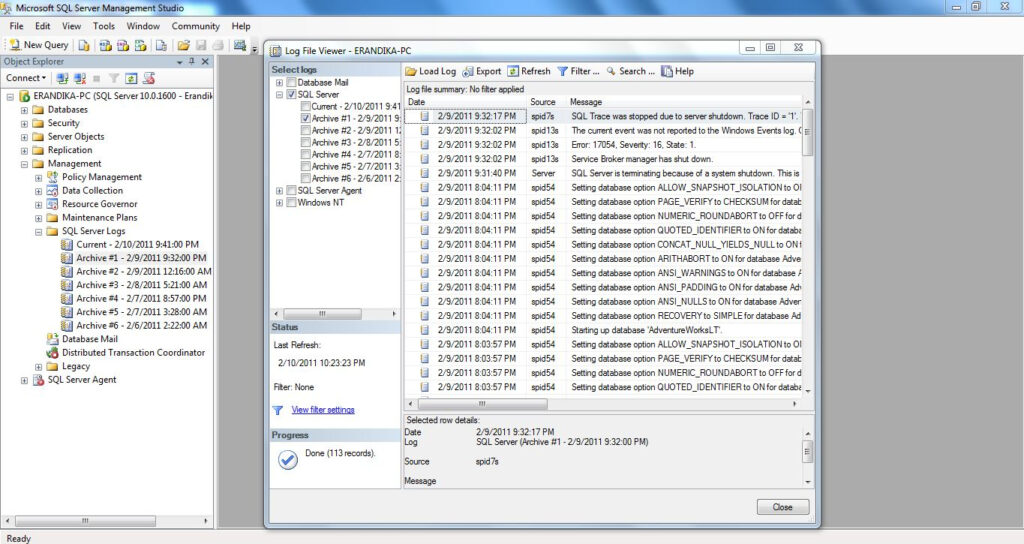Expand the Legacy node
The width and height of the screenshot is (1024, 544).
click(39, 366)
